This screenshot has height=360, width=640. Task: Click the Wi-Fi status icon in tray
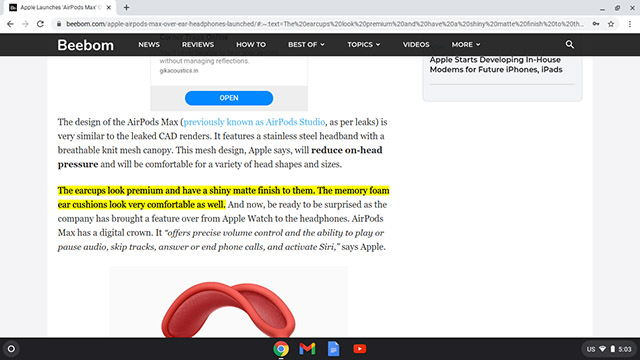coord(602,349)
